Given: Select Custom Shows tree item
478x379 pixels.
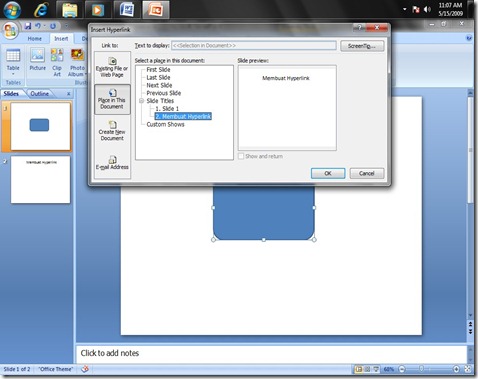Looking at the screenshot, I should (165, 124).
